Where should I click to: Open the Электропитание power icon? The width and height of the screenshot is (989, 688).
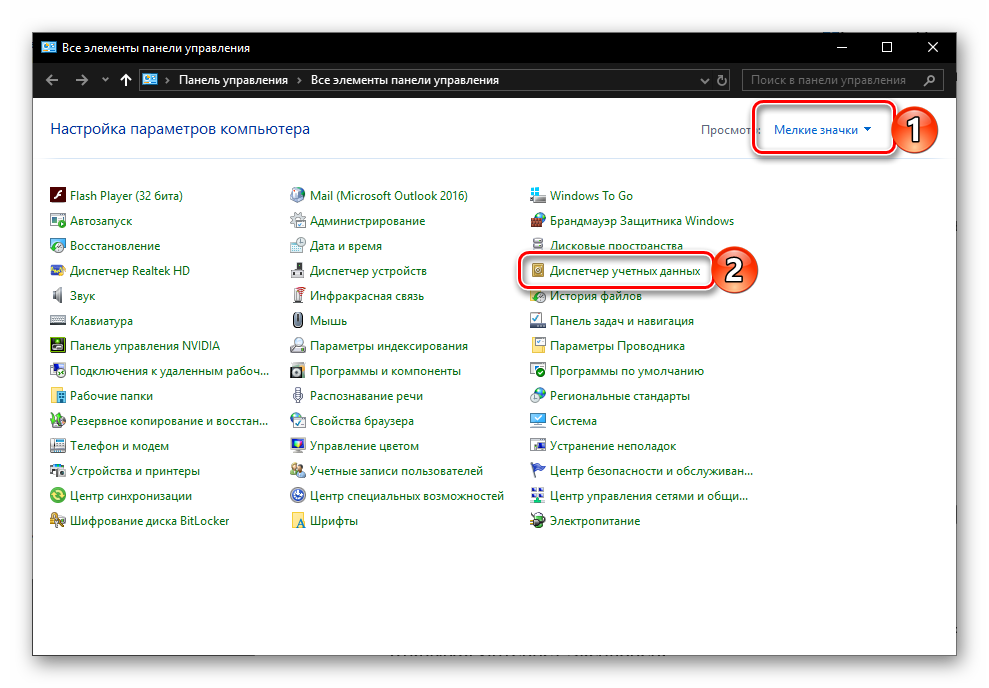538,521
